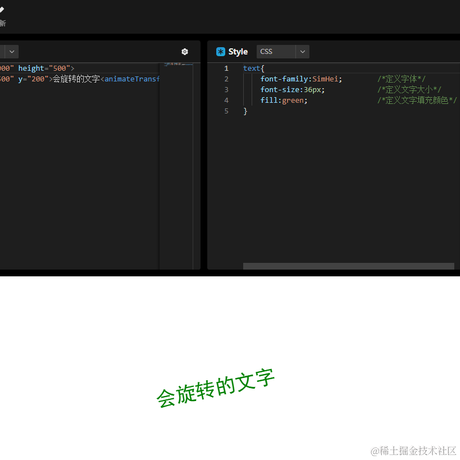This screenshot has height=460, width=460.
Task: Open the CSS language dropdown
Action: (283, 52)
